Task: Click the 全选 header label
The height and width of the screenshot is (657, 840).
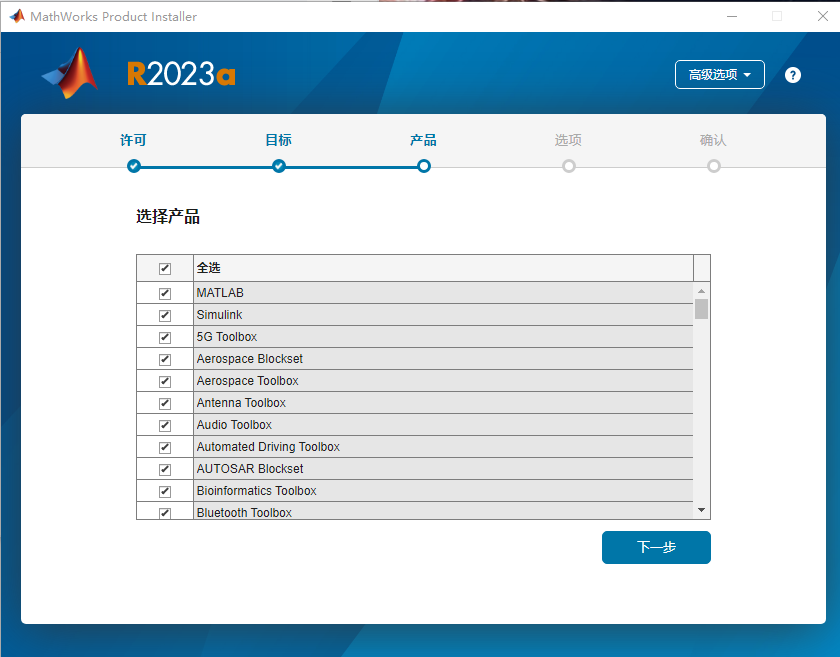Action: click(208, 268)
